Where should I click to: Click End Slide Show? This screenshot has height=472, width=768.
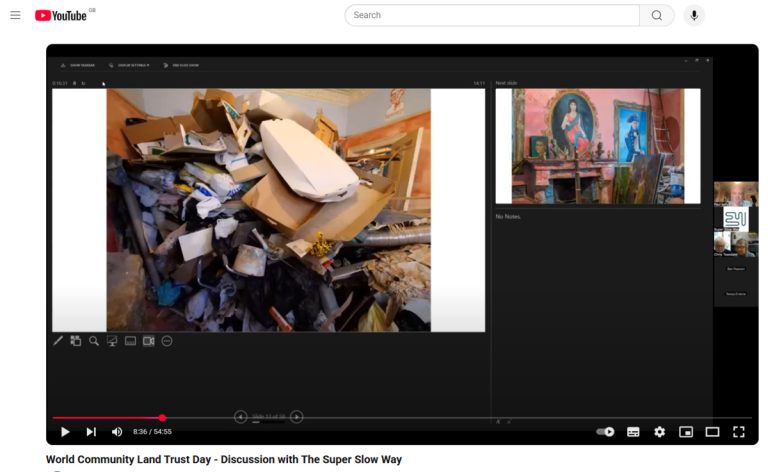181,65
